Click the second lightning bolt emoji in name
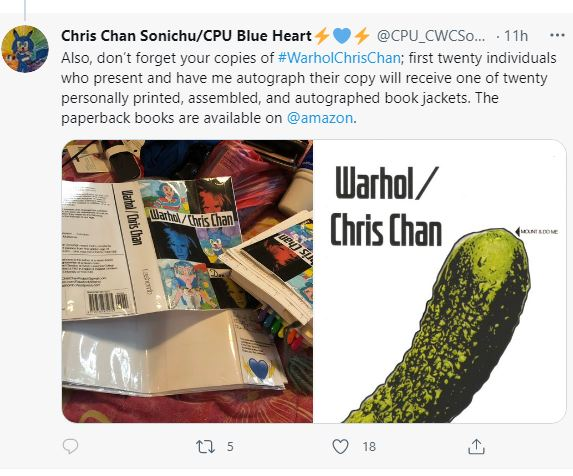 pyautogui.click(x=362, y=36)
